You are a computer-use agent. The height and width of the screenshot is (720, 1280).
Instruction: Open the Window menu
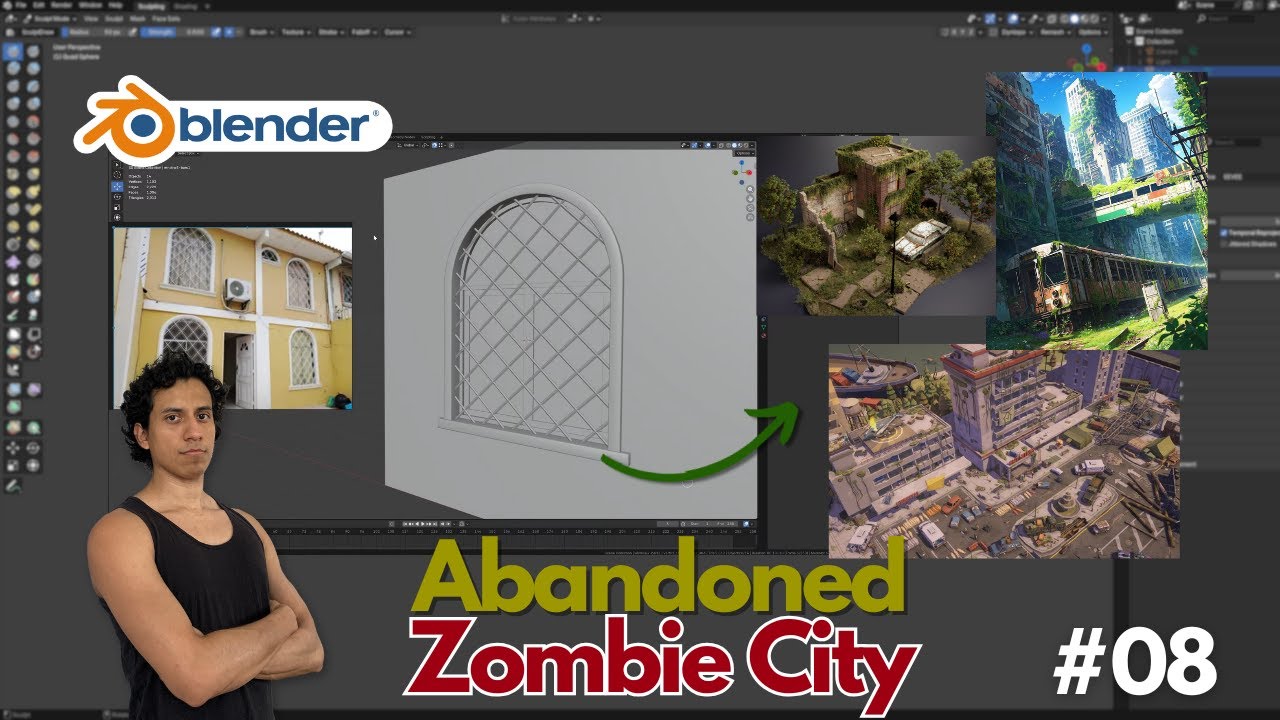[x=90, y=5]
